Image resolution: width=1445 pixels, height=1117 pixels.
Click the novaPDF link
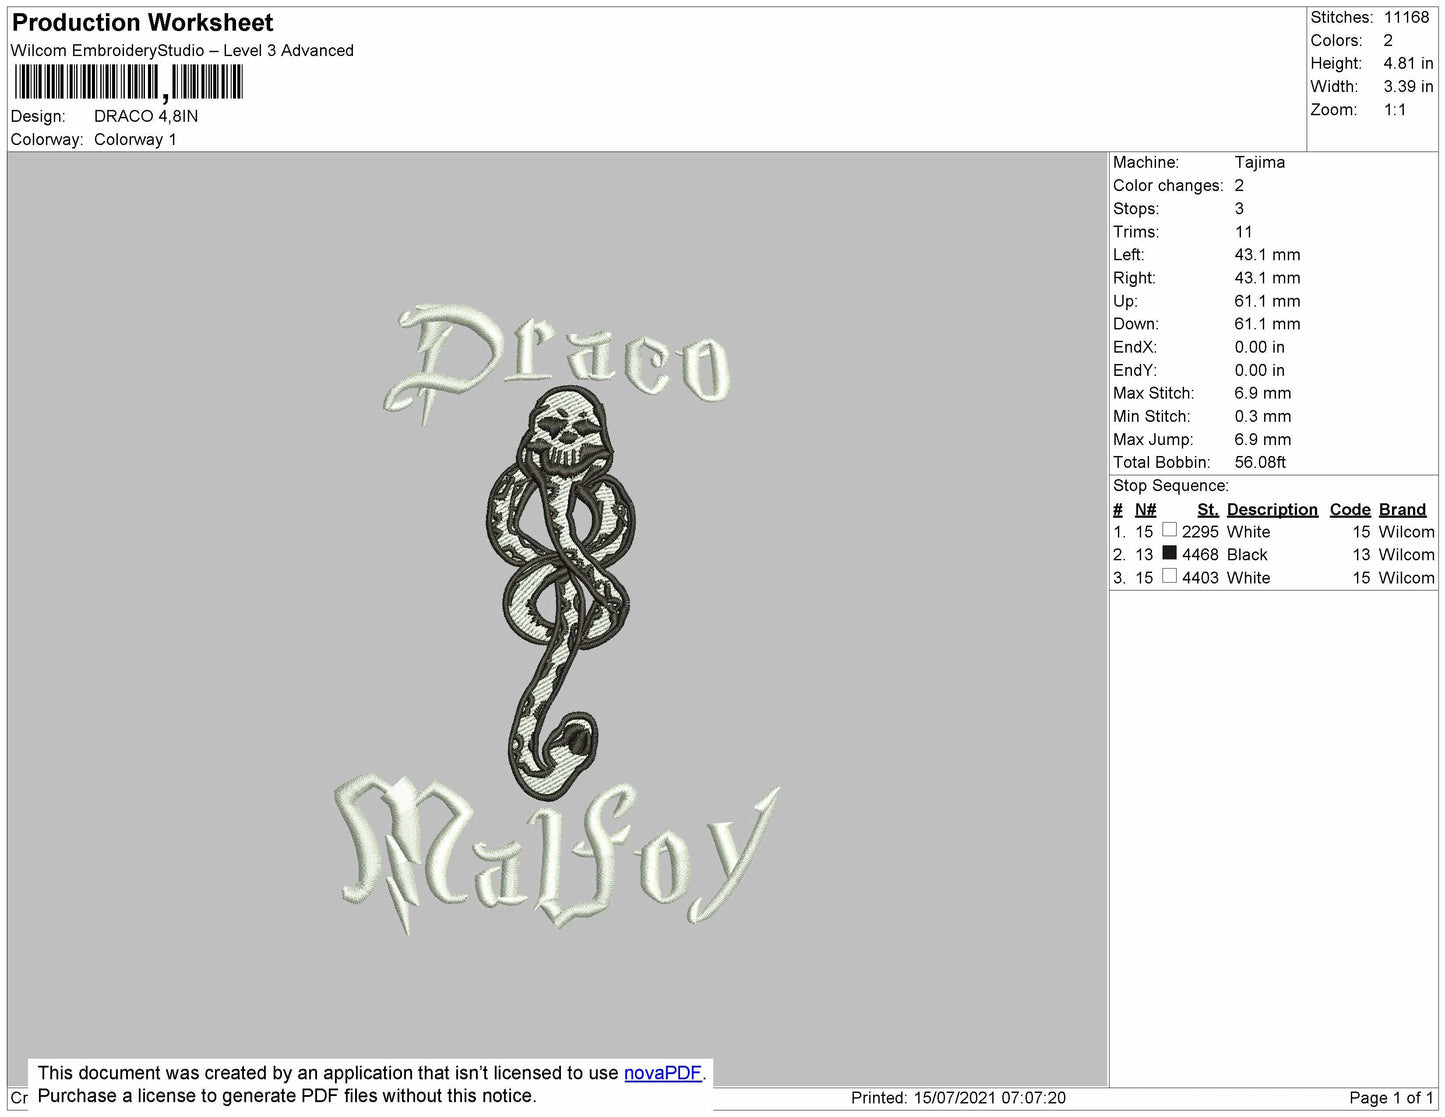(x=663, y=1073)
